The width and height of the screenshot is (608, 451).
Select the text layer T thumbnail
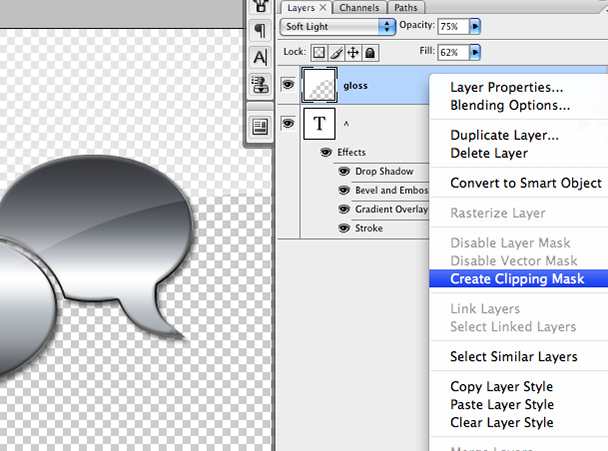click(x=319, y=124)
